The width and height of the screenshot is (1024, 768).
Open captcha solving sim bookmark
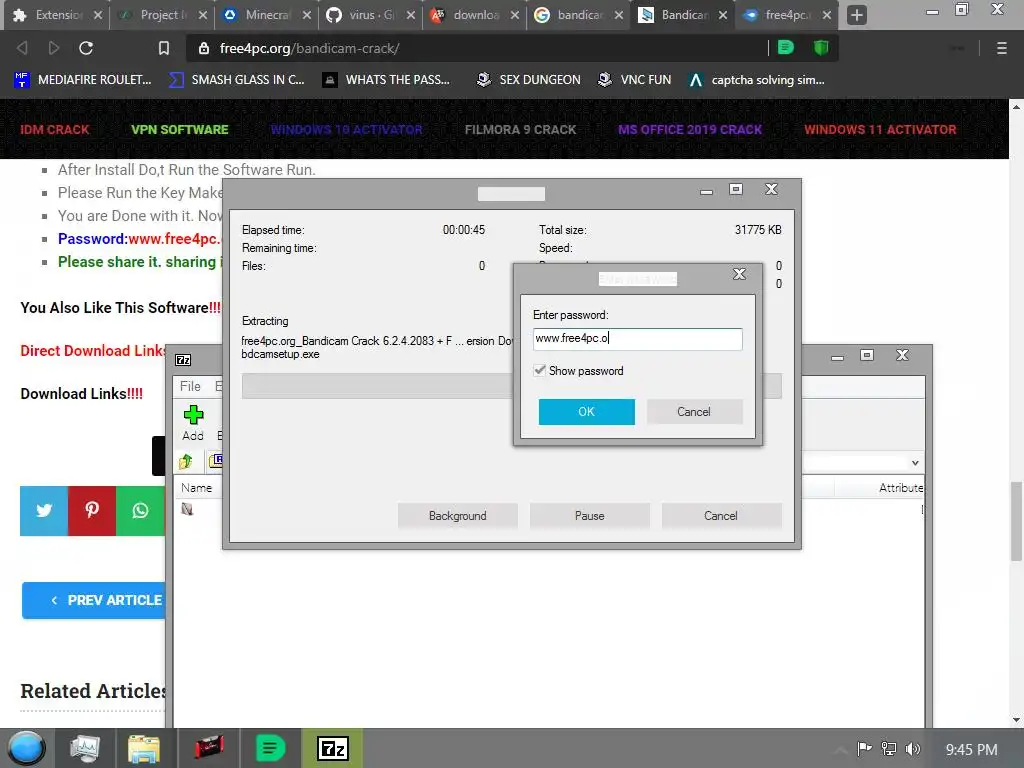[757, 80]
